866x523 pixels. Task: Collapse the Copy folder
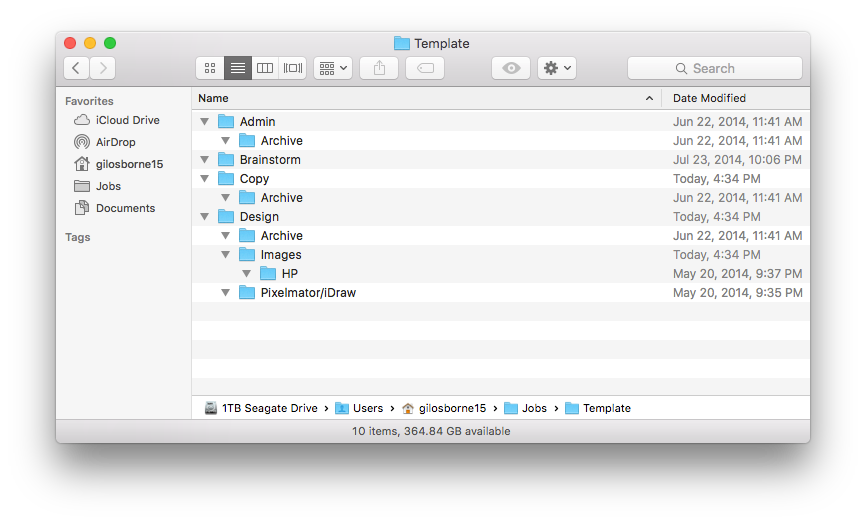point(204,178)
